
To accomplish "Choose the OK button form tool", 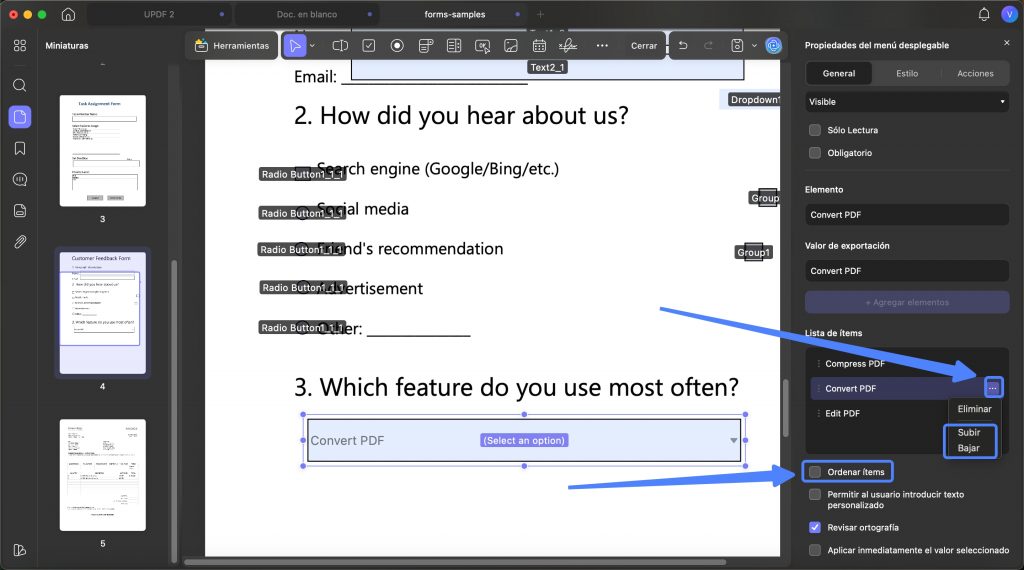I will [483, 46].
